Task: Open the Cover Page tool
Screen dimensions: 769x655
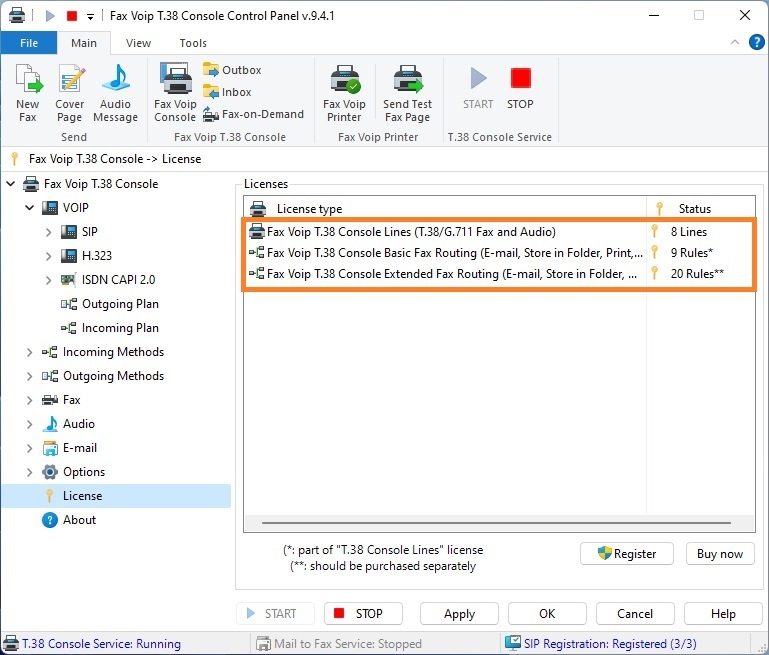Action: (70, 93)
